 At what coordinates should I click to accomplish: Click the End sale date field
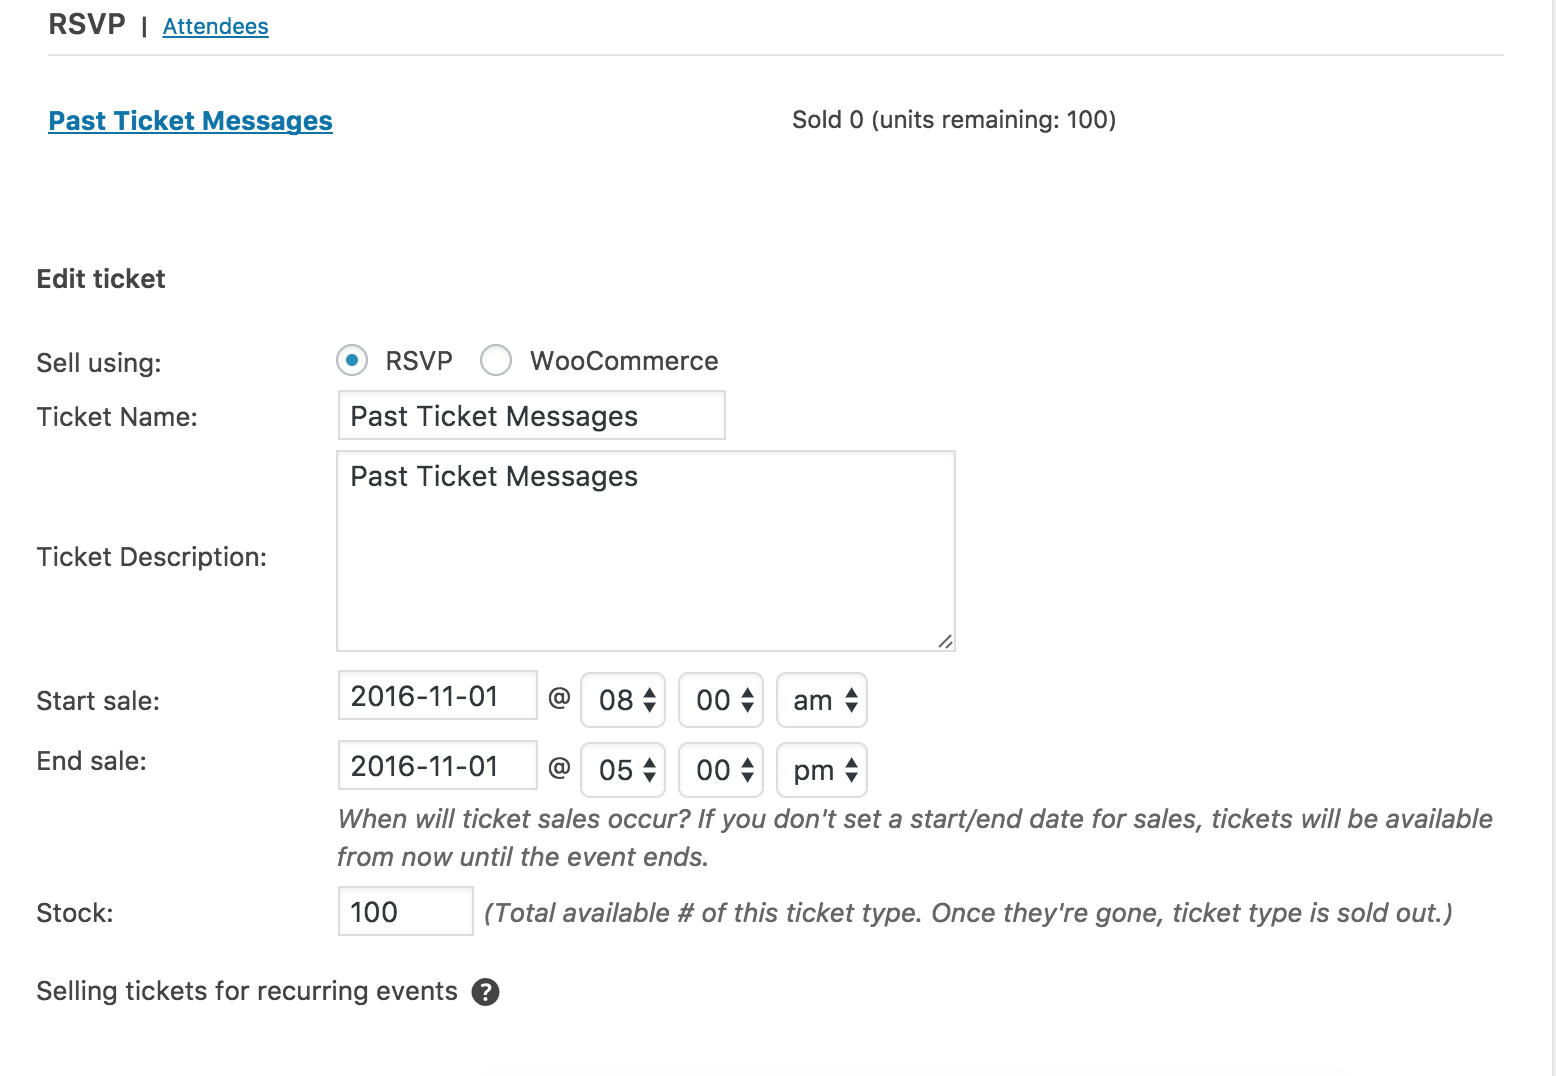[437, 766]
